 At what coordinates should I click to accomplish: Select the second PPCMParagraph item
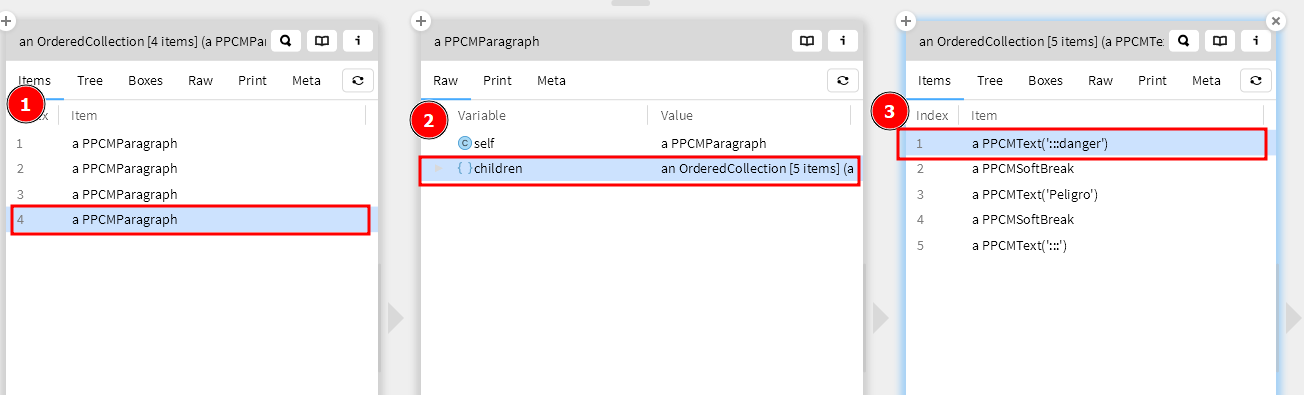[x=192, y=169]
